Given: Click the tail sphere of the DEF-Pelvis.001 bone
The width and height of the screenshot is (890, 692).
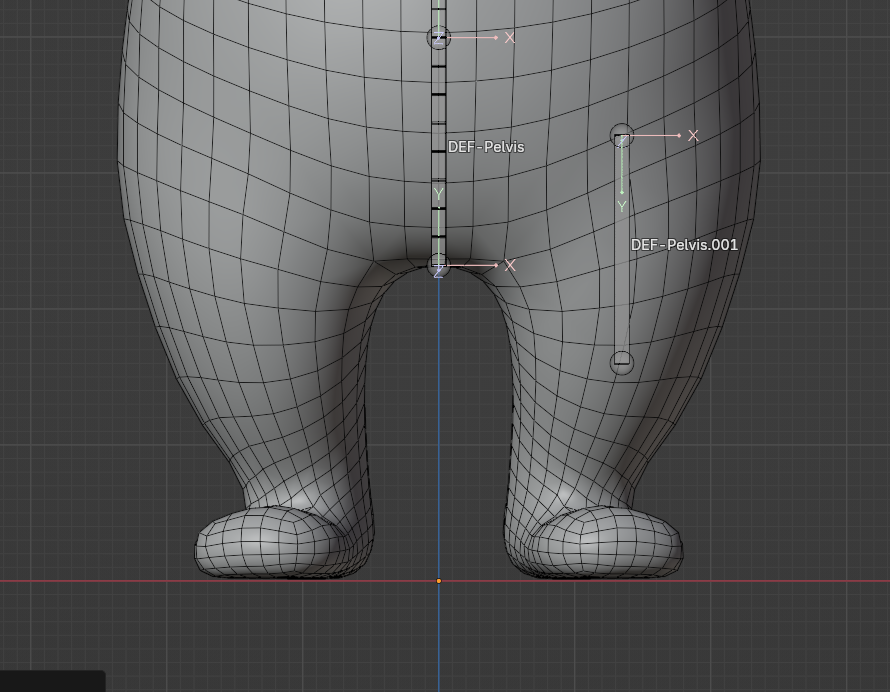Looking at the screenshot, I should pyautogui.click(x=621, y=362).
